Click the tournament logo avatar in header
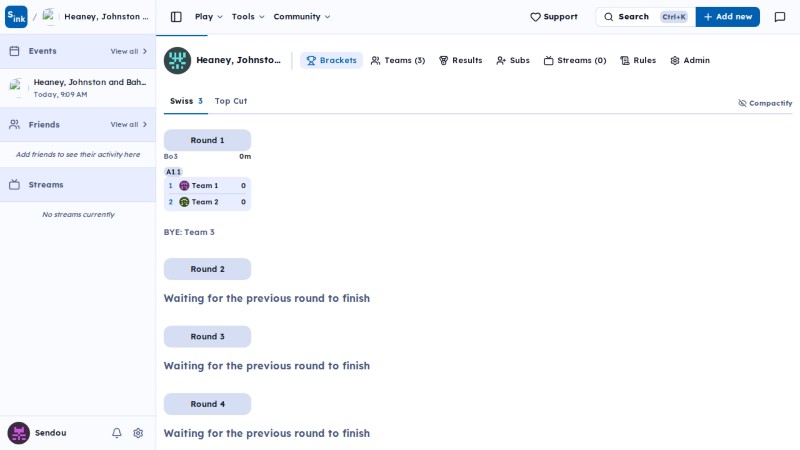 tap(177, 60)
